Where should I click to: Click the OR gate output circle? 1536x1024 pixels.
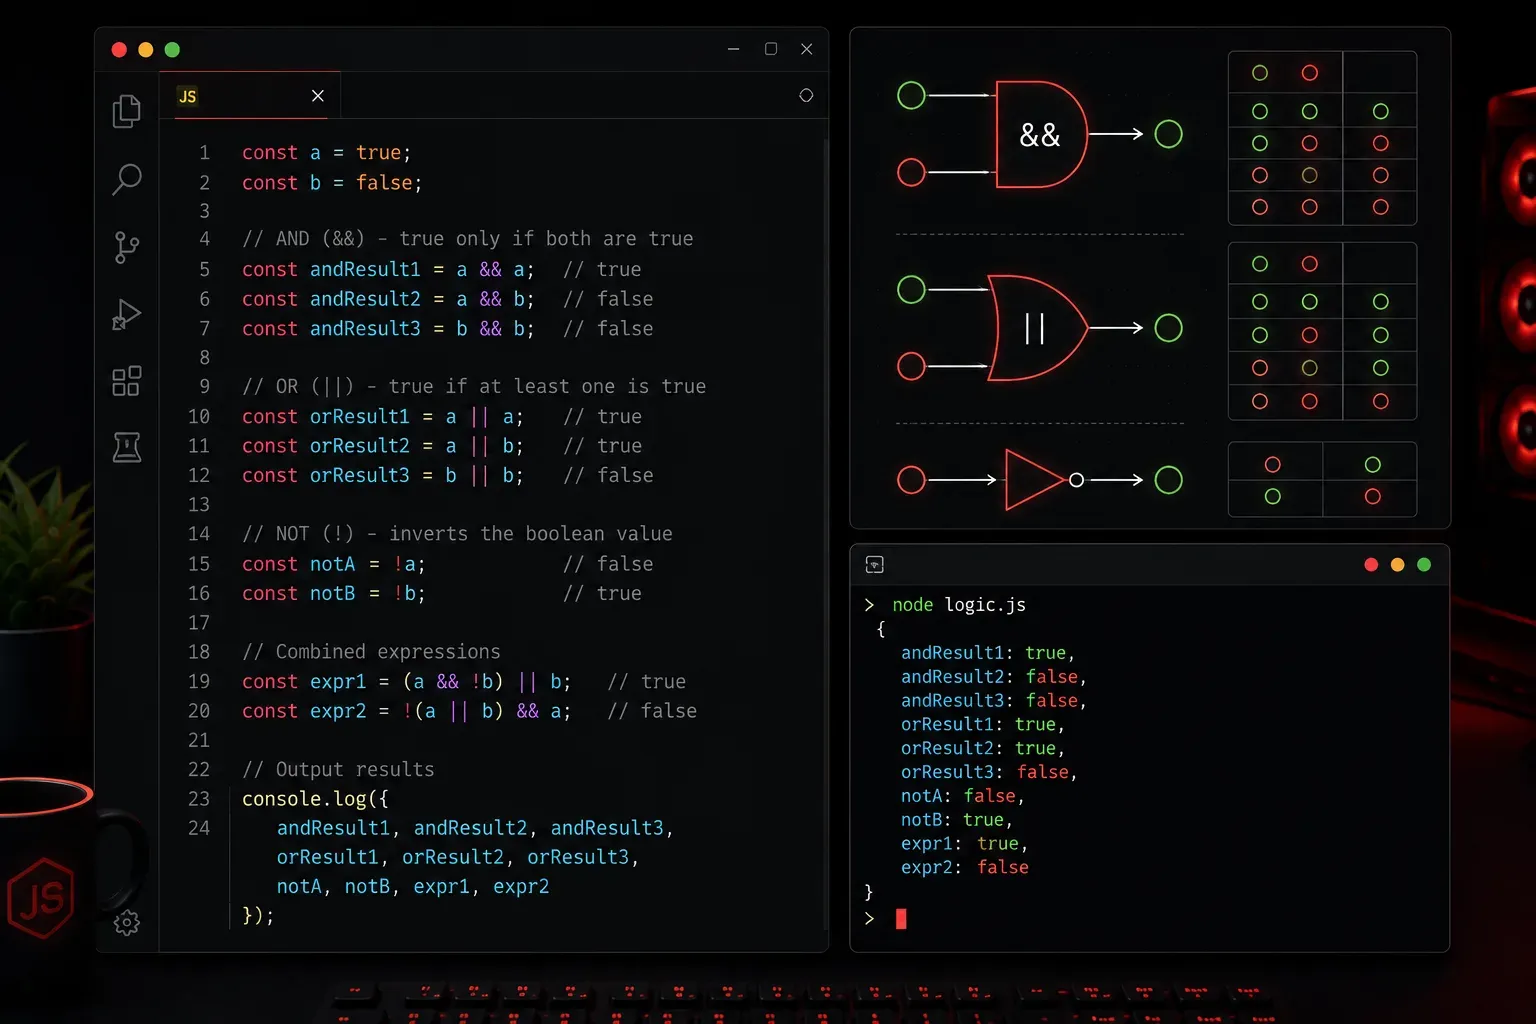(1168, 328)
